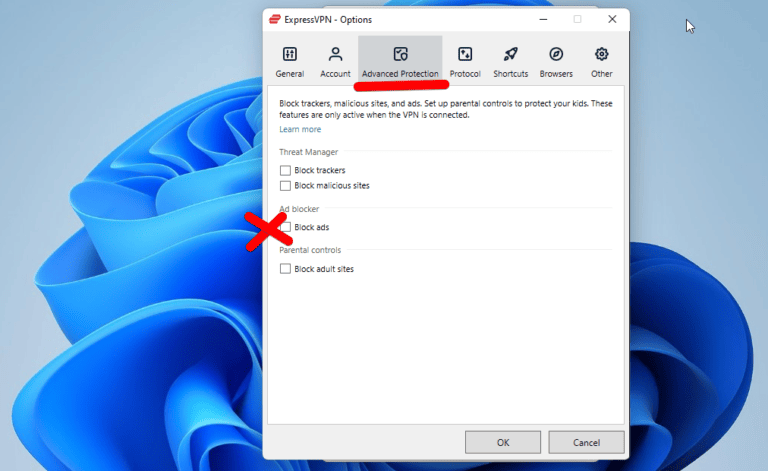
Task: Dismiss the dialog with Cancel
Action: [586, 442]
